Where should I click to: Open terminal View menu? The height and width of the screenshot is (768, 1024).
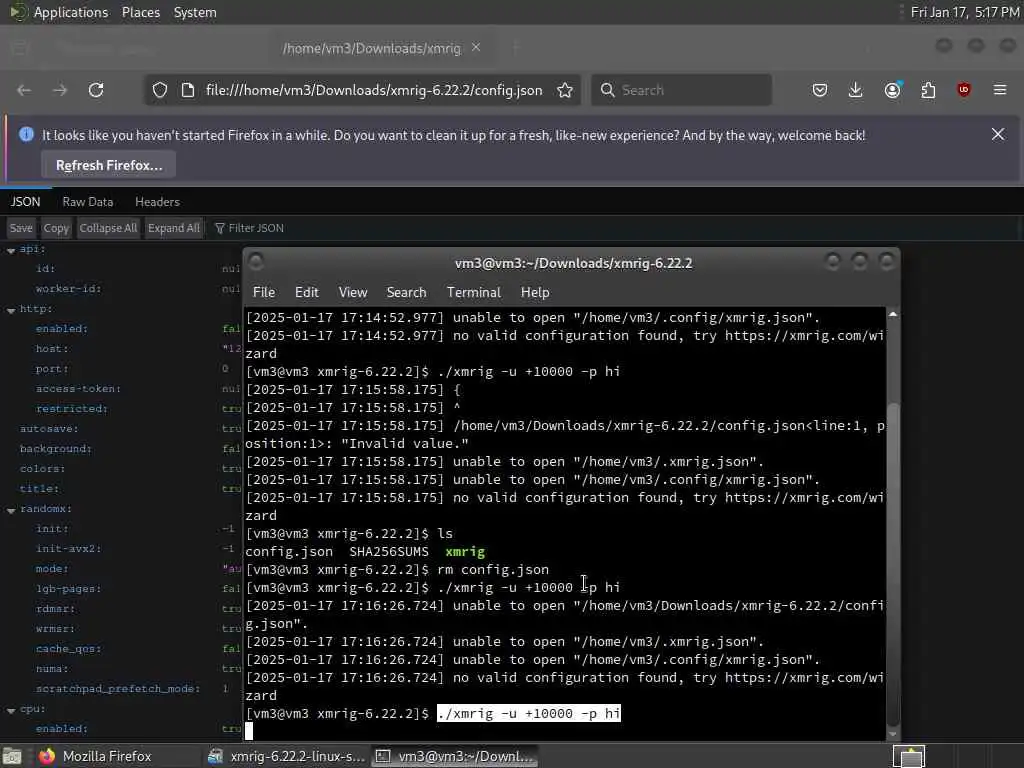353,293
